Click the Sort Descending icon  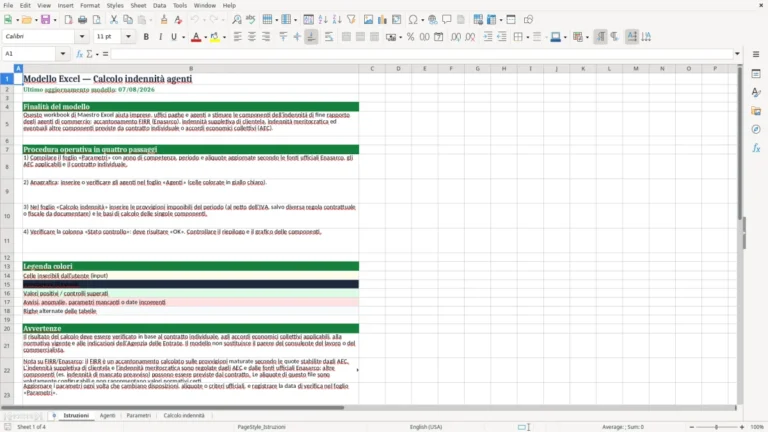click(x=337, y=20)
